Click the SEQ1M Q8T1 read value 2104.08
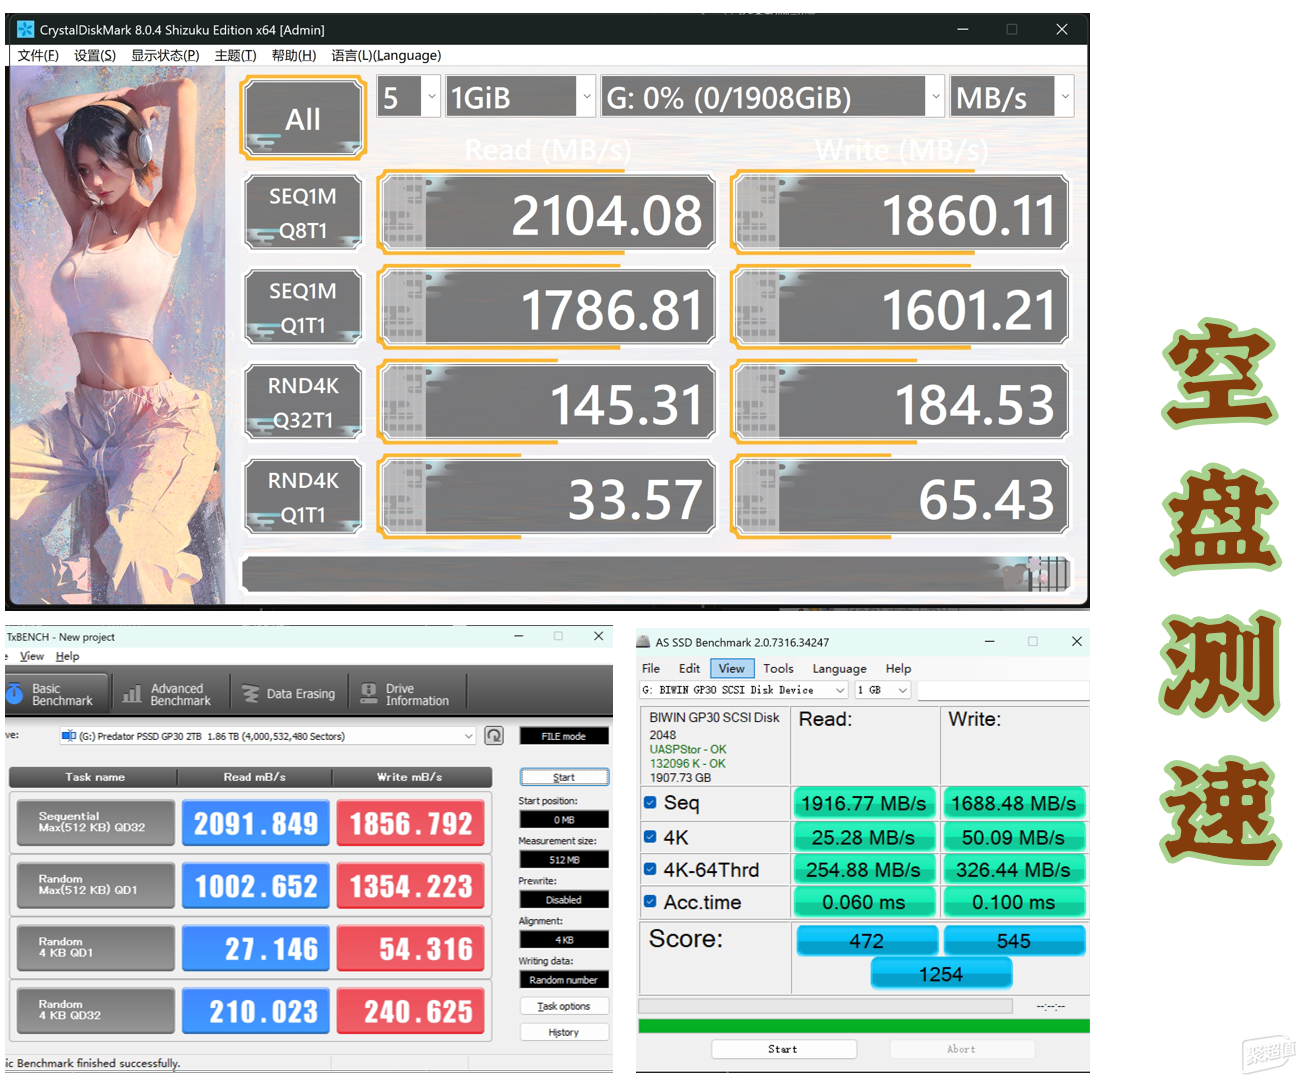 click(x=547, y=213)
